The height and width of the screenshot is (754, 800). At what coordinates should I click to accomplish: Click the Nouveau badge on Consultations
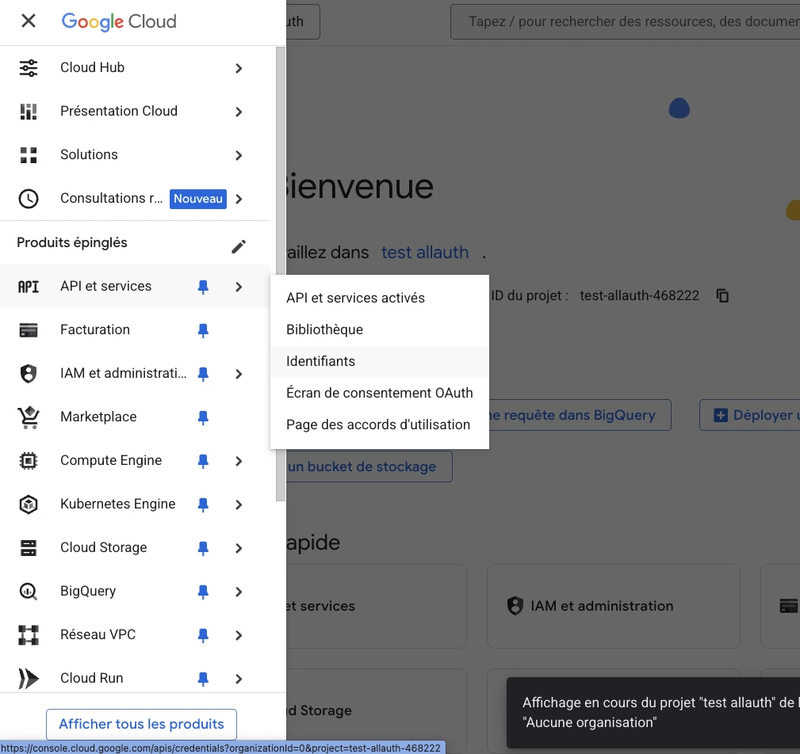[x=198, y=198]
